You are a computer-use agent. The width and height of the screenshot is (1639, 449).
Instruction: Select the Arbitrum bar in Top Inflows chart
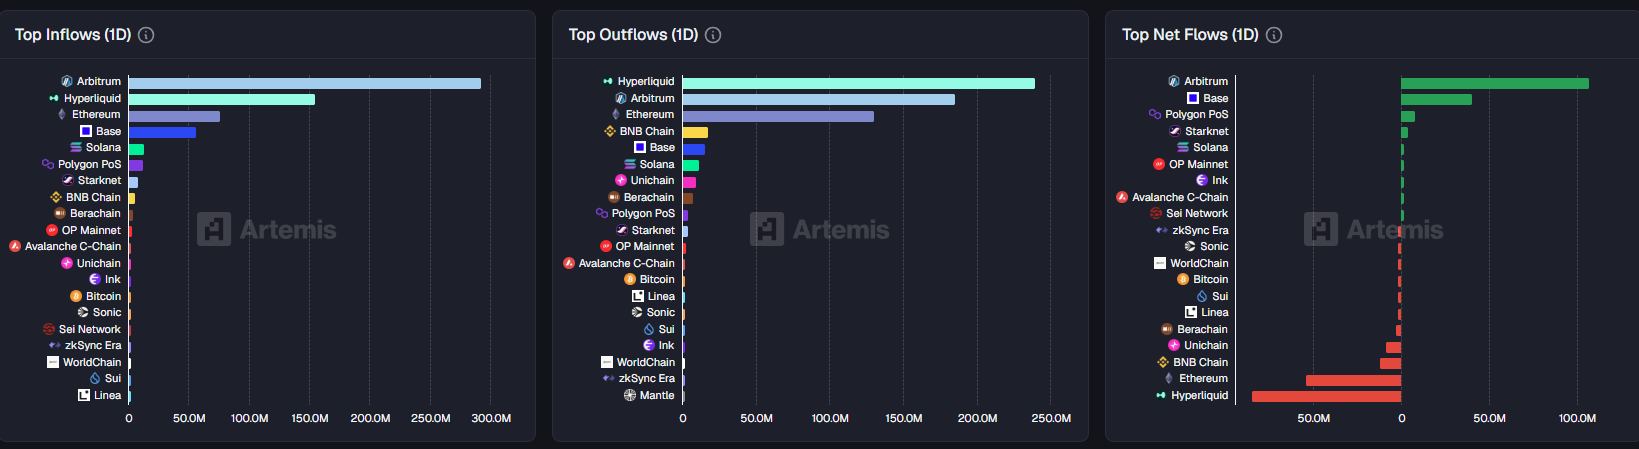304,83
